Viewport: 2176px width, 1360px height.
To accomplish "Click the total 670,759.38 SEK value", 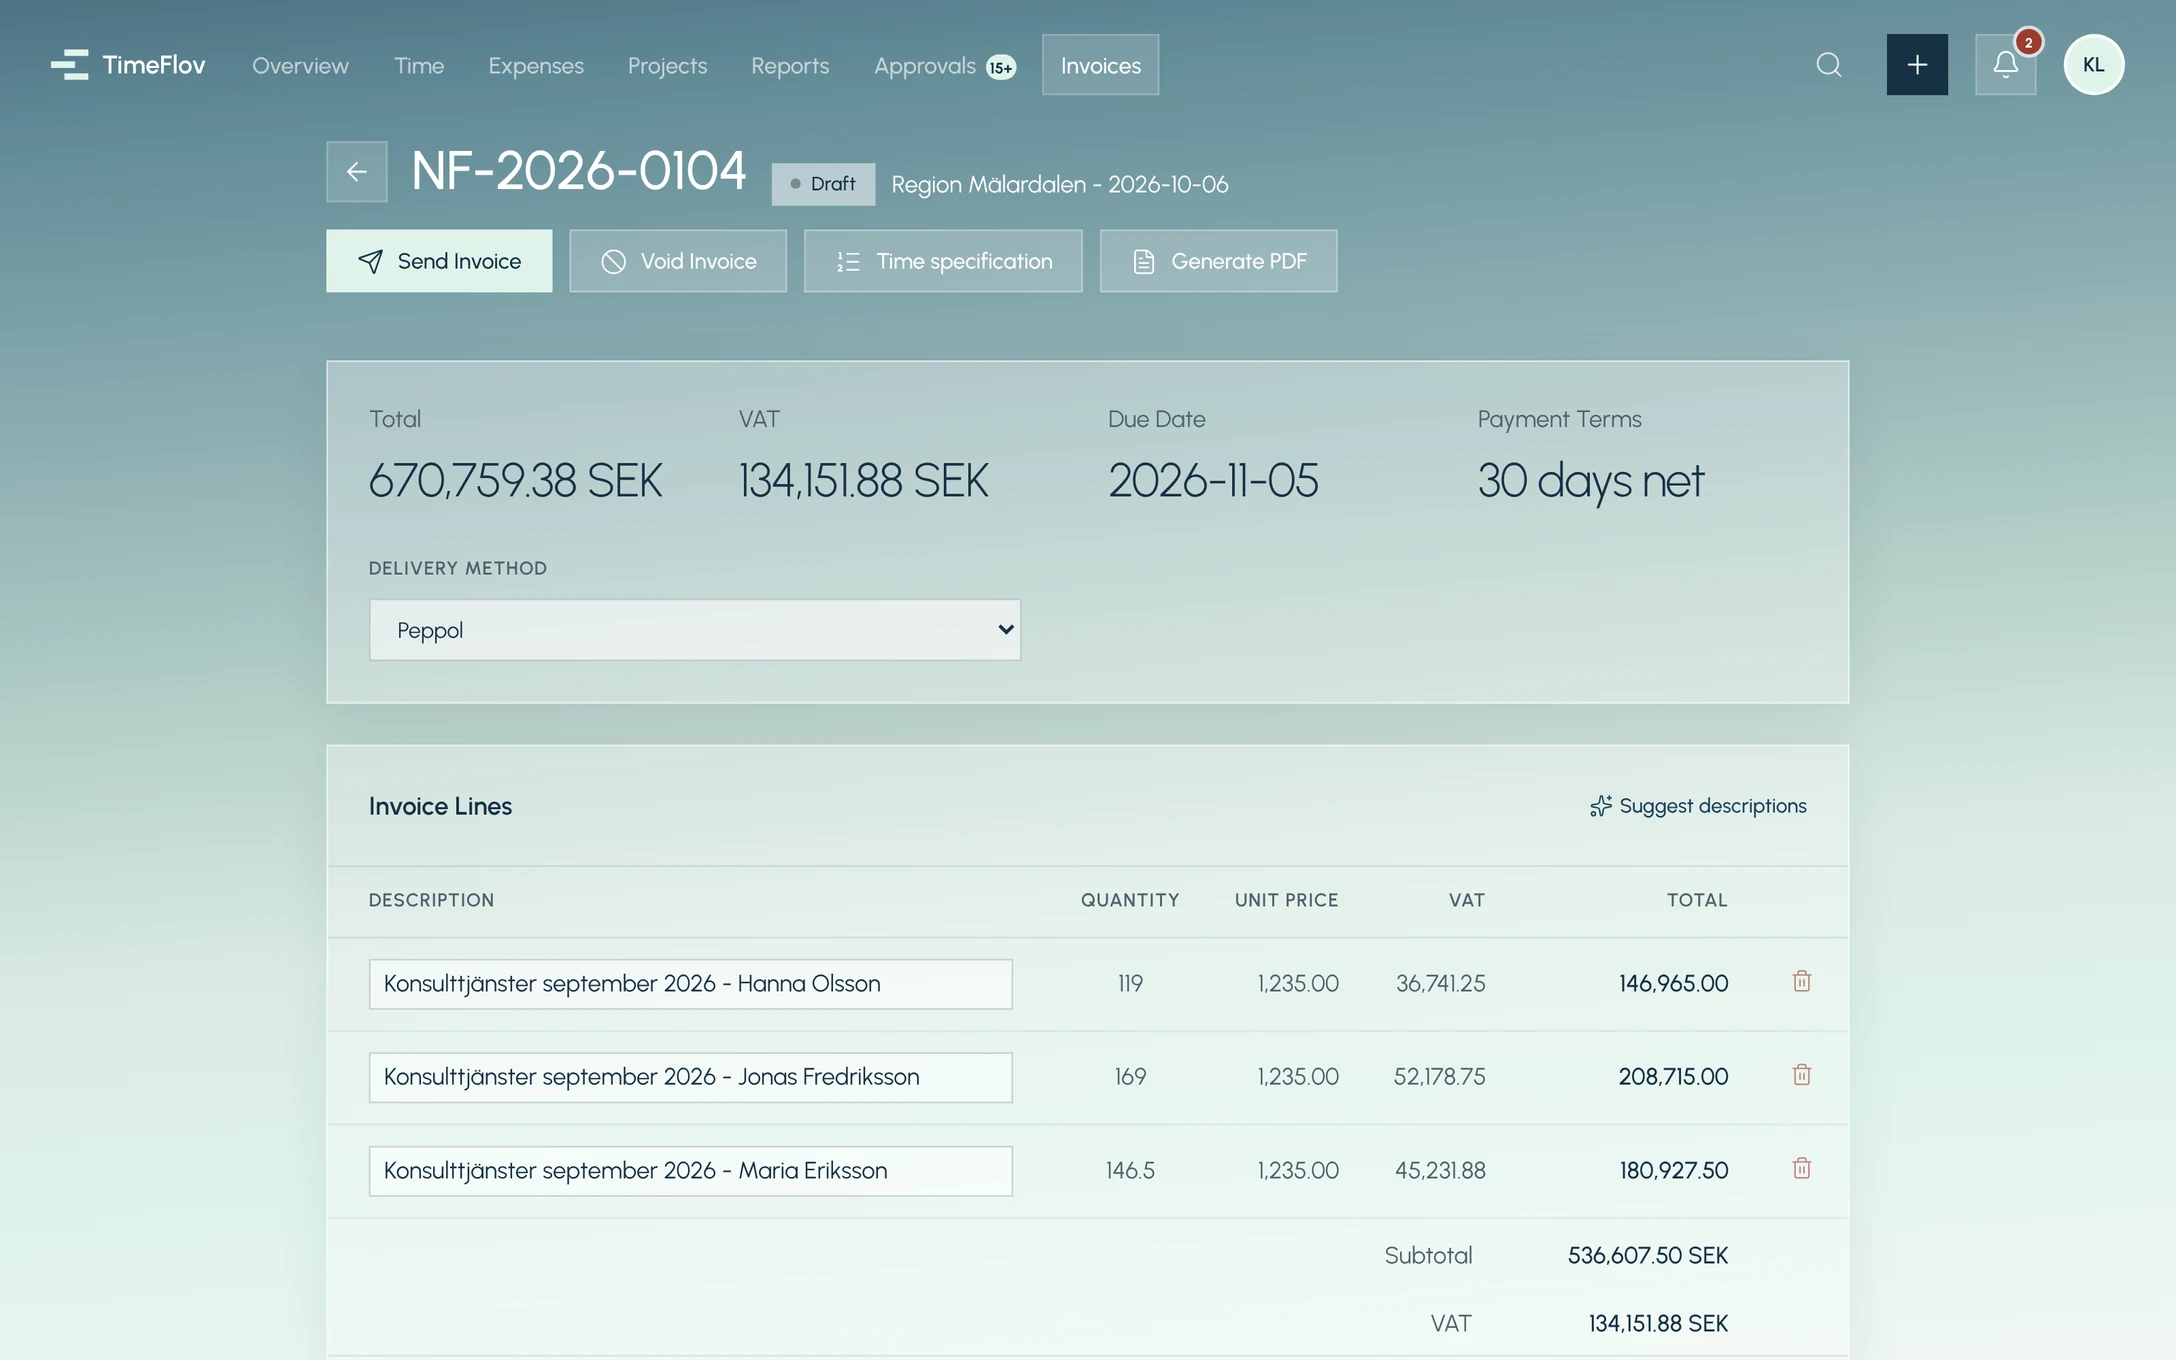I will [x=516, y=481].
